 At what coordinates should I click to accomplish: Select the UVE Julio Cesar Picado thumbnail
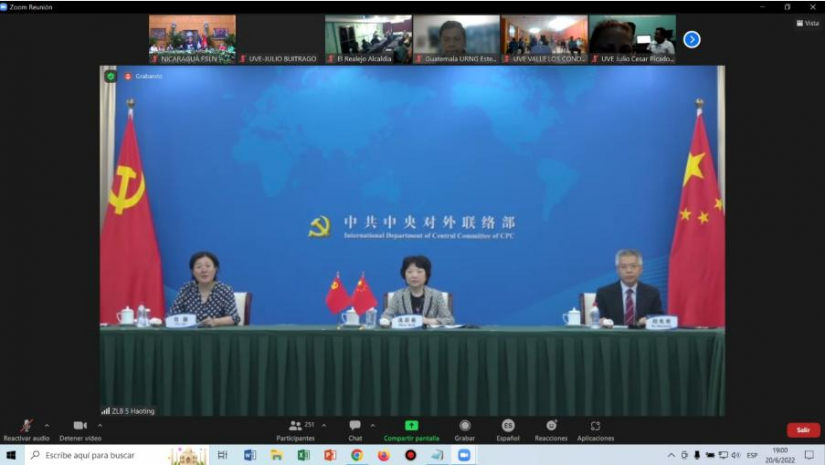pos(632,39)
